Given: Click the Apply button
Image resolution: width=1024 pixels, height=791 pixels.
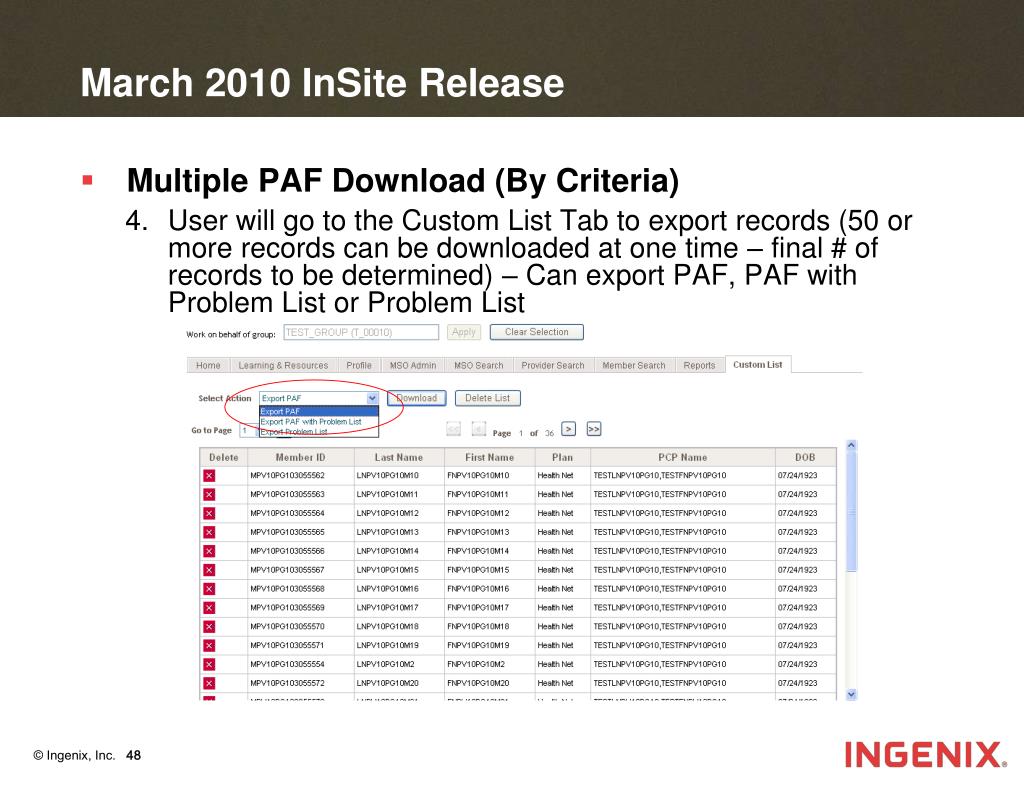Looking at the screenshot, I should tap(464, 332).
